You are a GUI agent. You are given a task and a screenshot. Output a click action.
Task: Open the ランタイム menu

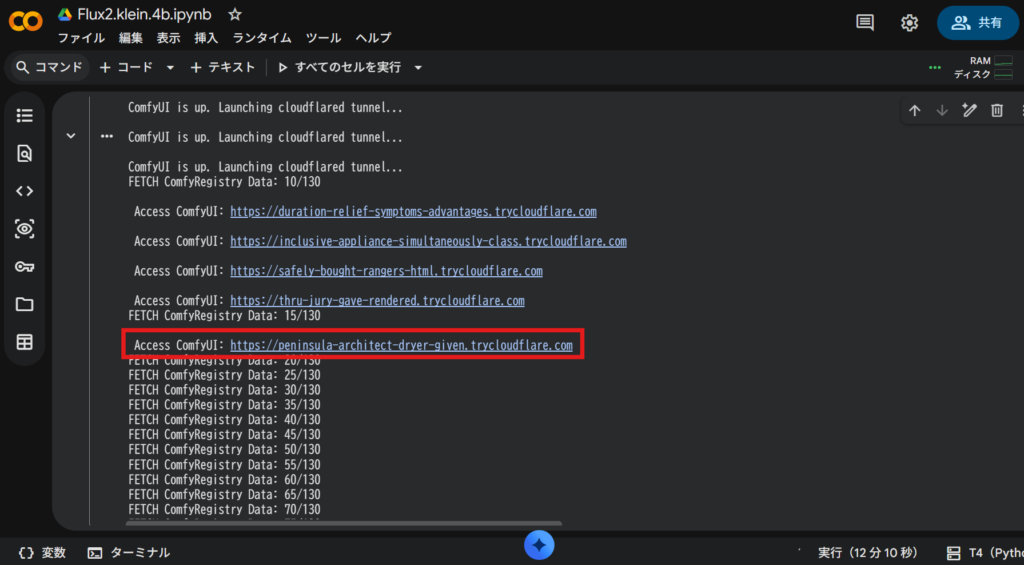(x=262, y=38)
